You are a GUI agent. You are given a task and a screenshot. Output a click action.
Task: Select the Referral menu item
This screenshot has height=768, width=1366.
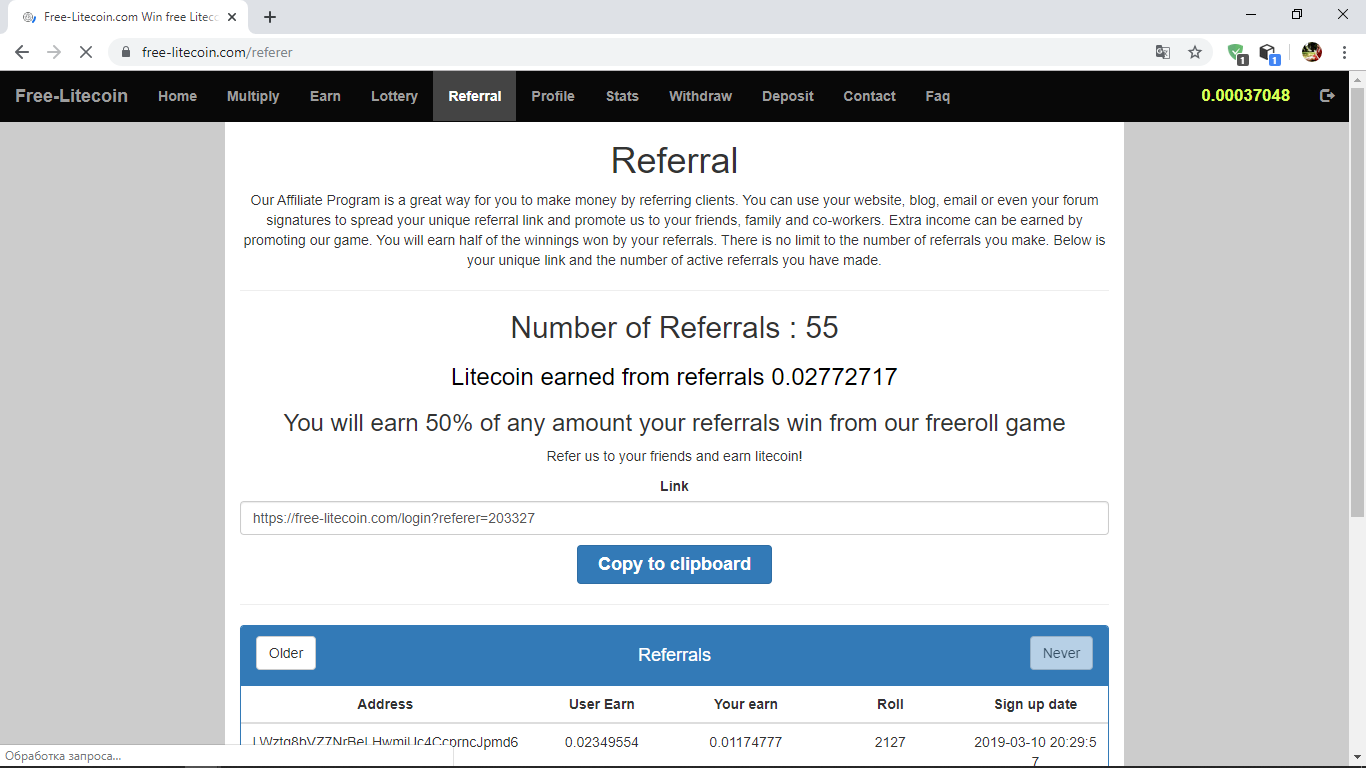click(475, 96)
